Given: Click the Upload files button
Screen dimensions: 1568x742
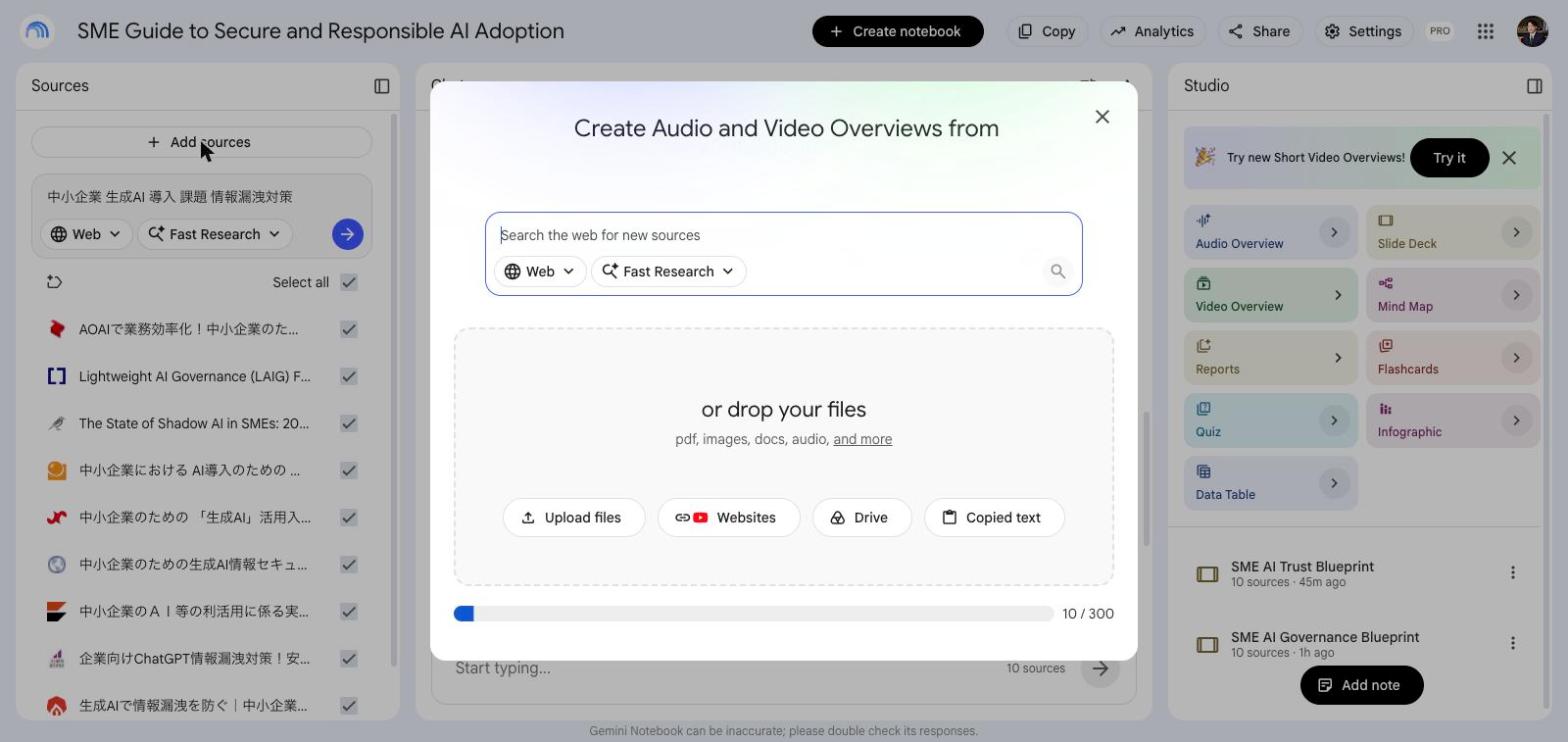Looking at the screenshot, I should pyautogui.click(x=574, y=517).
